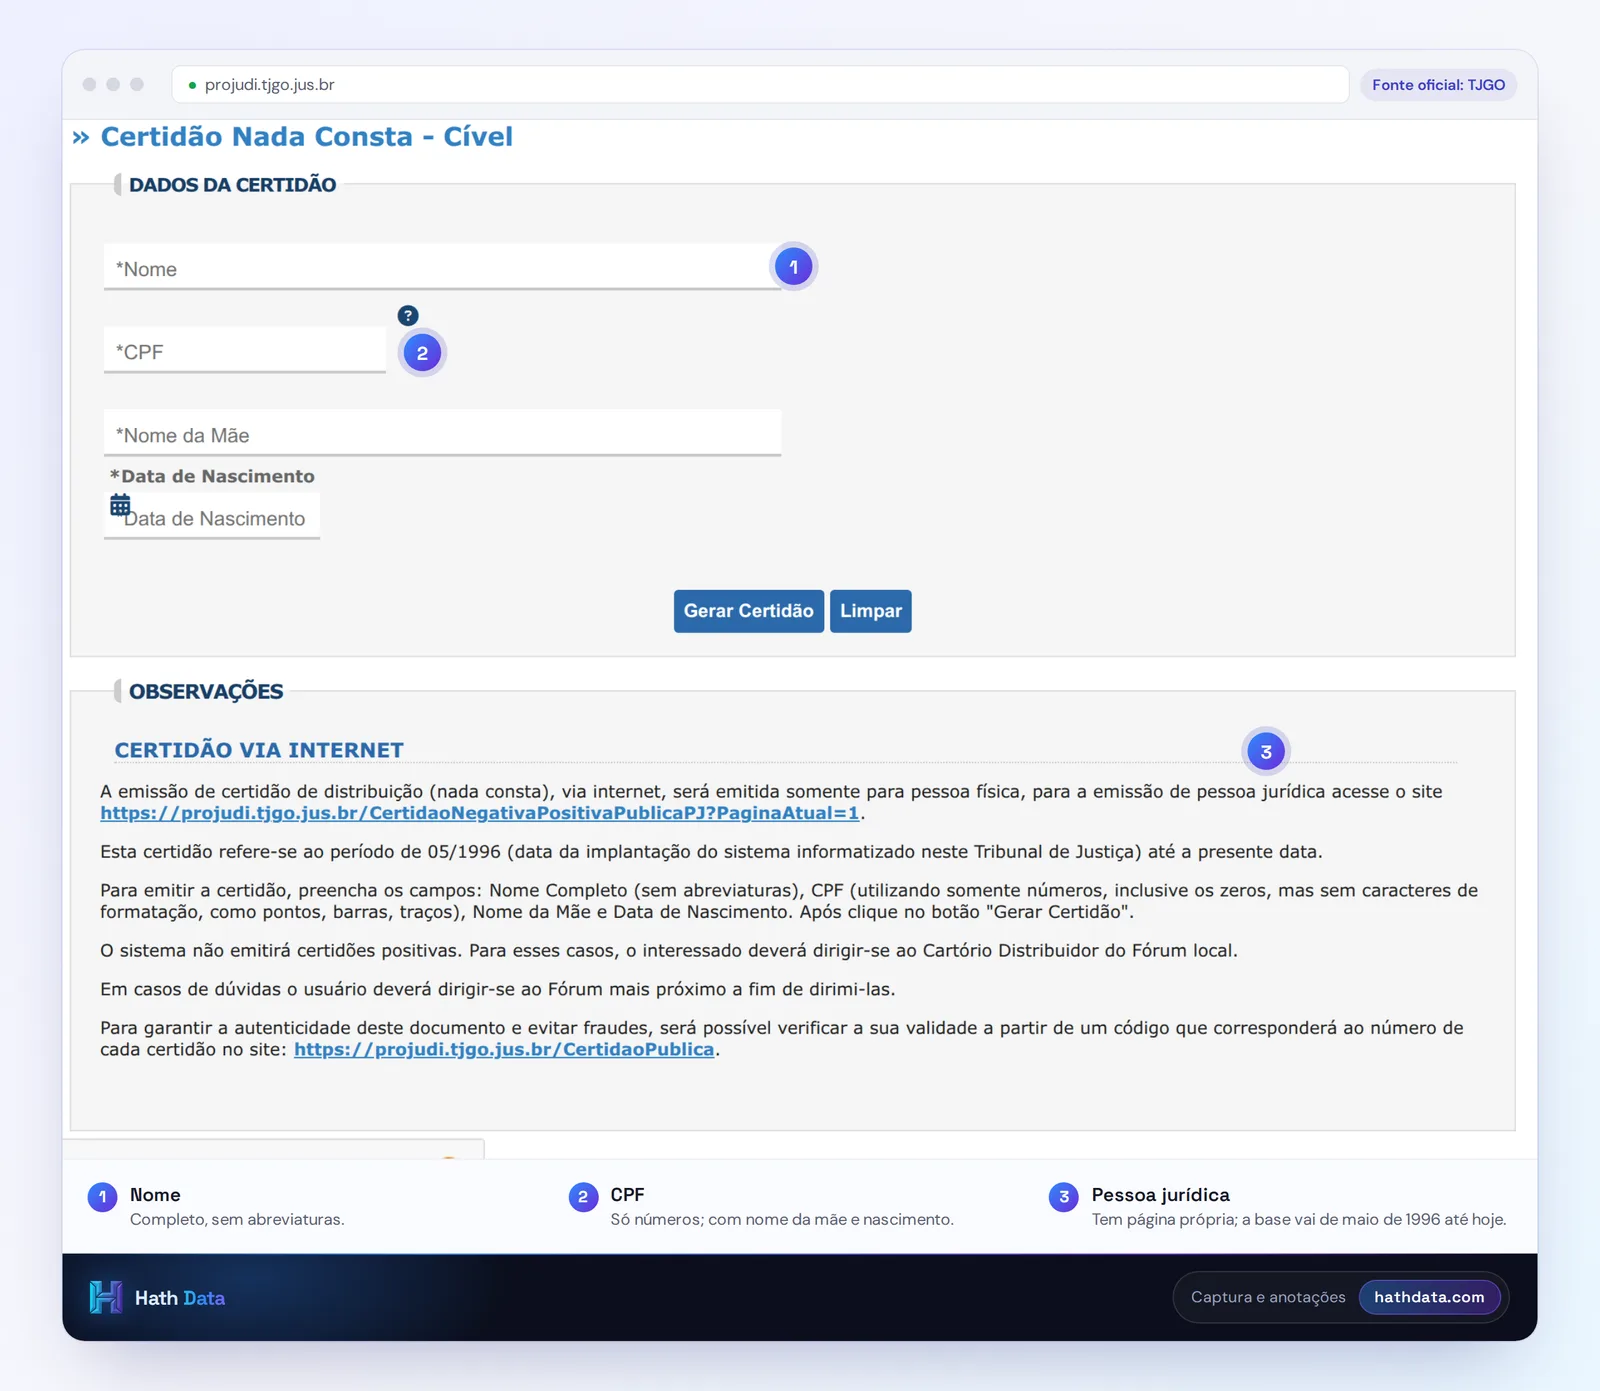Click the hathdata.com button

[x=1429, y=1297]
